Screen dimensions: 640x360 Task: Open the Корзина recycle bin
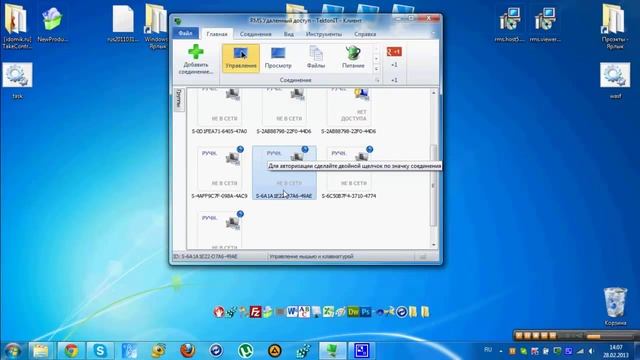point(615,307)
